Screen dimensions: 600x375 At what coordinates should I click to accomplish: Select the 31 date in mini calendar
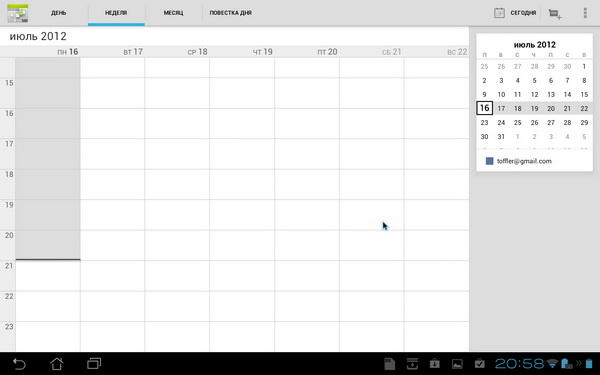[x=501, y=137]
